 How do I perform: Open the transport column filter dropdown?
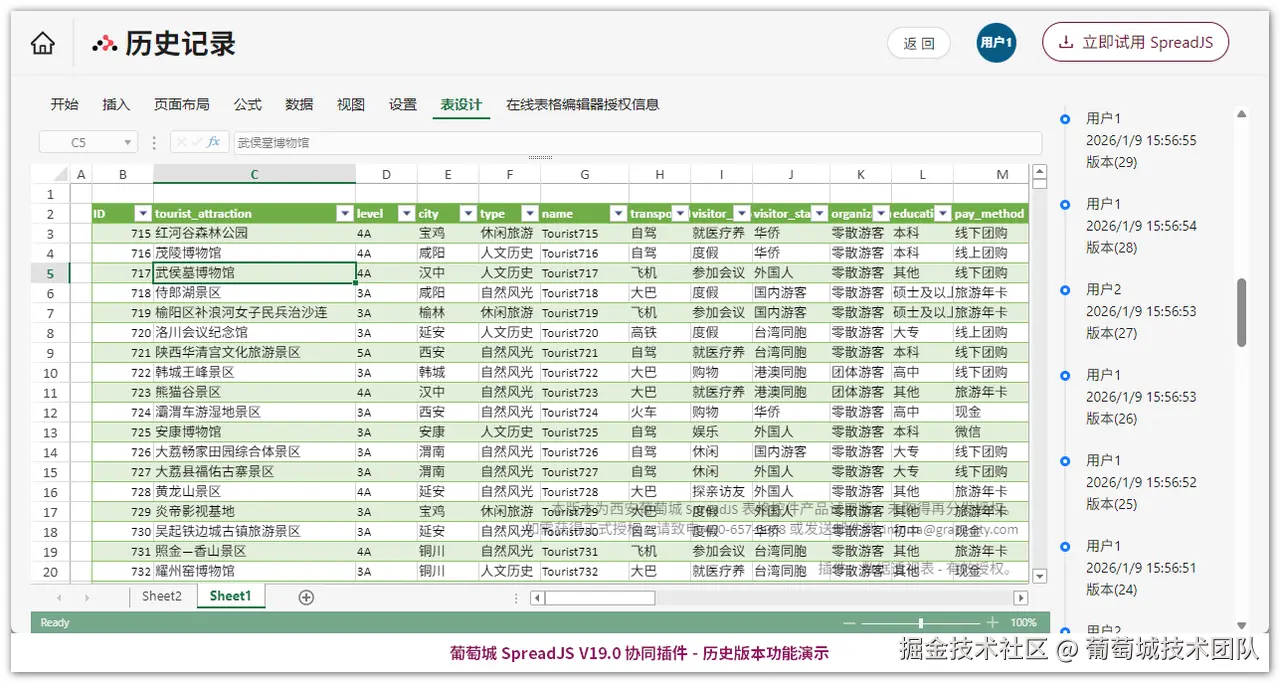click(680, 213)
